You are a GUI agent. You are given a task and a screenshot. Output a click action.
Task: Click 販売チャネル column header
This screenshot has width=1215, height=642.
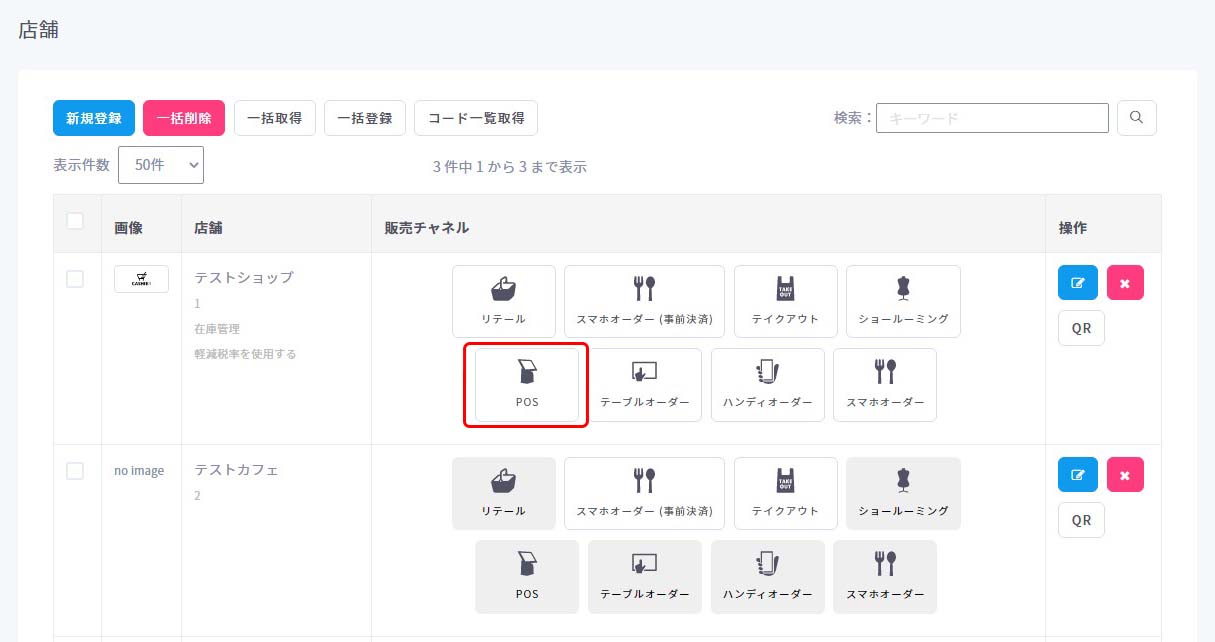[427, 228]
